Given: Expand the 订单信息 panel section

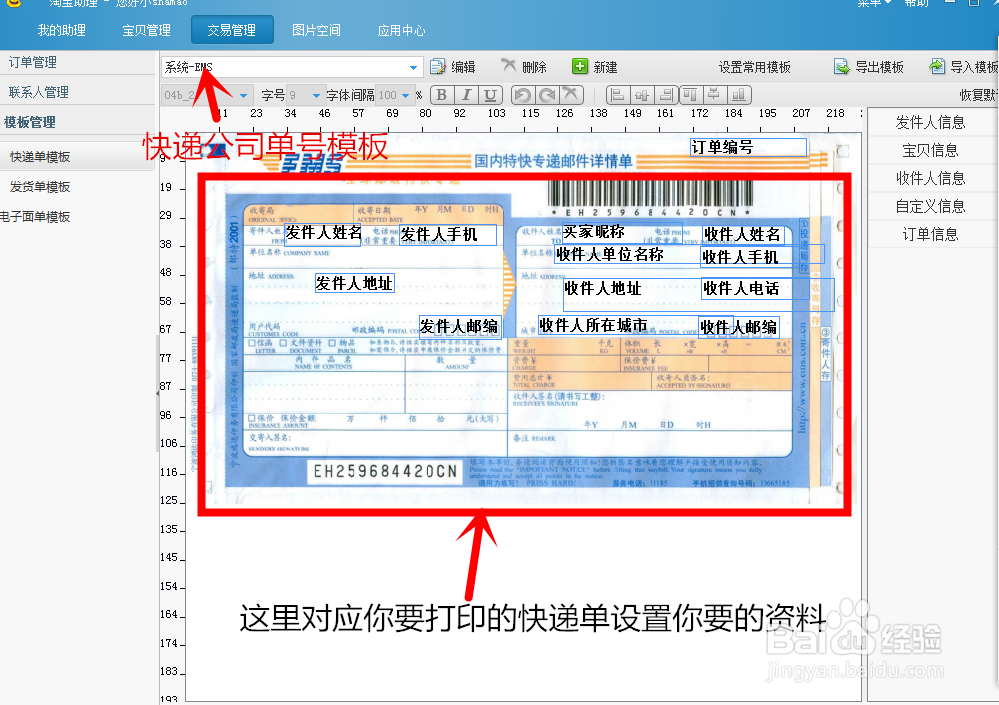Looking at the screenshot, I should [930, 234].
